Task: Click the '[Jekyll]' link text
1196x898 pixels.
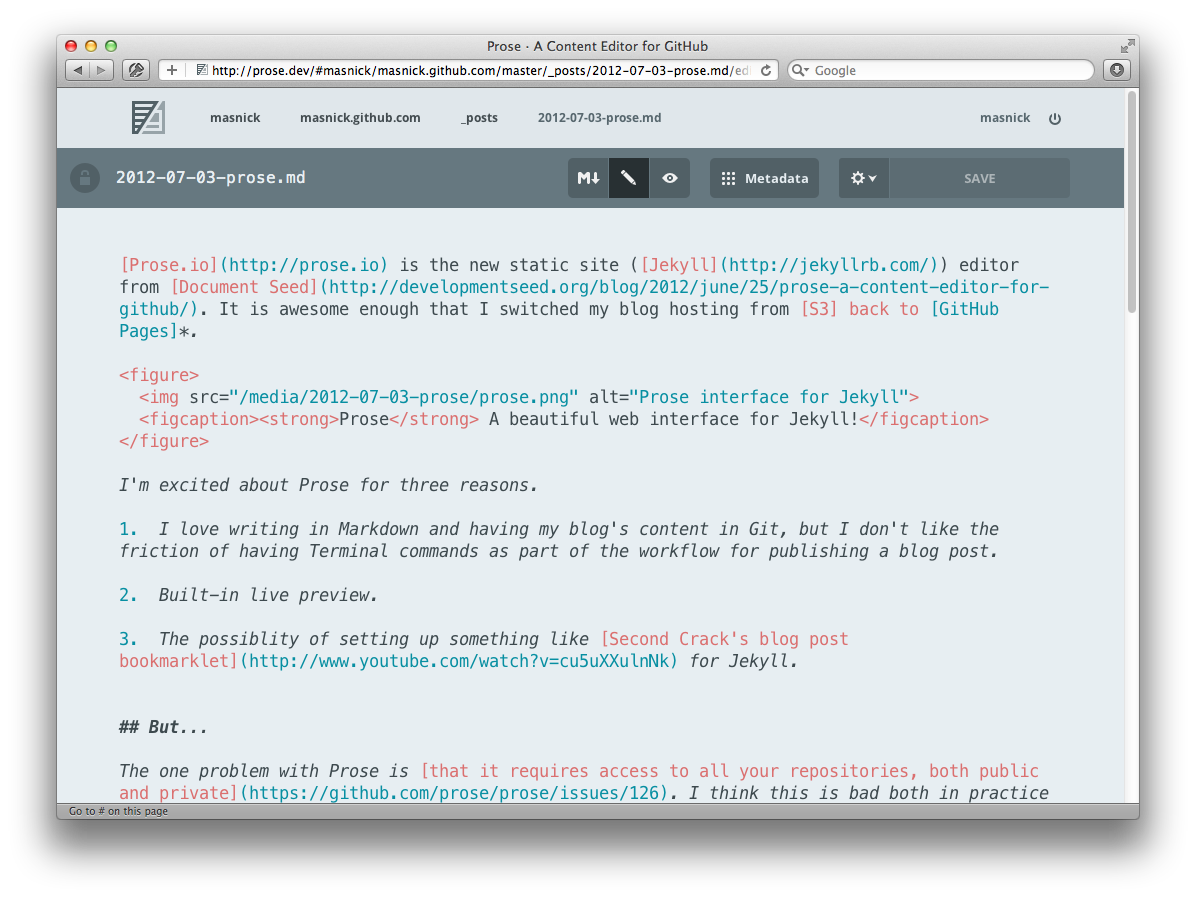Action: click(x=680, y=266)
